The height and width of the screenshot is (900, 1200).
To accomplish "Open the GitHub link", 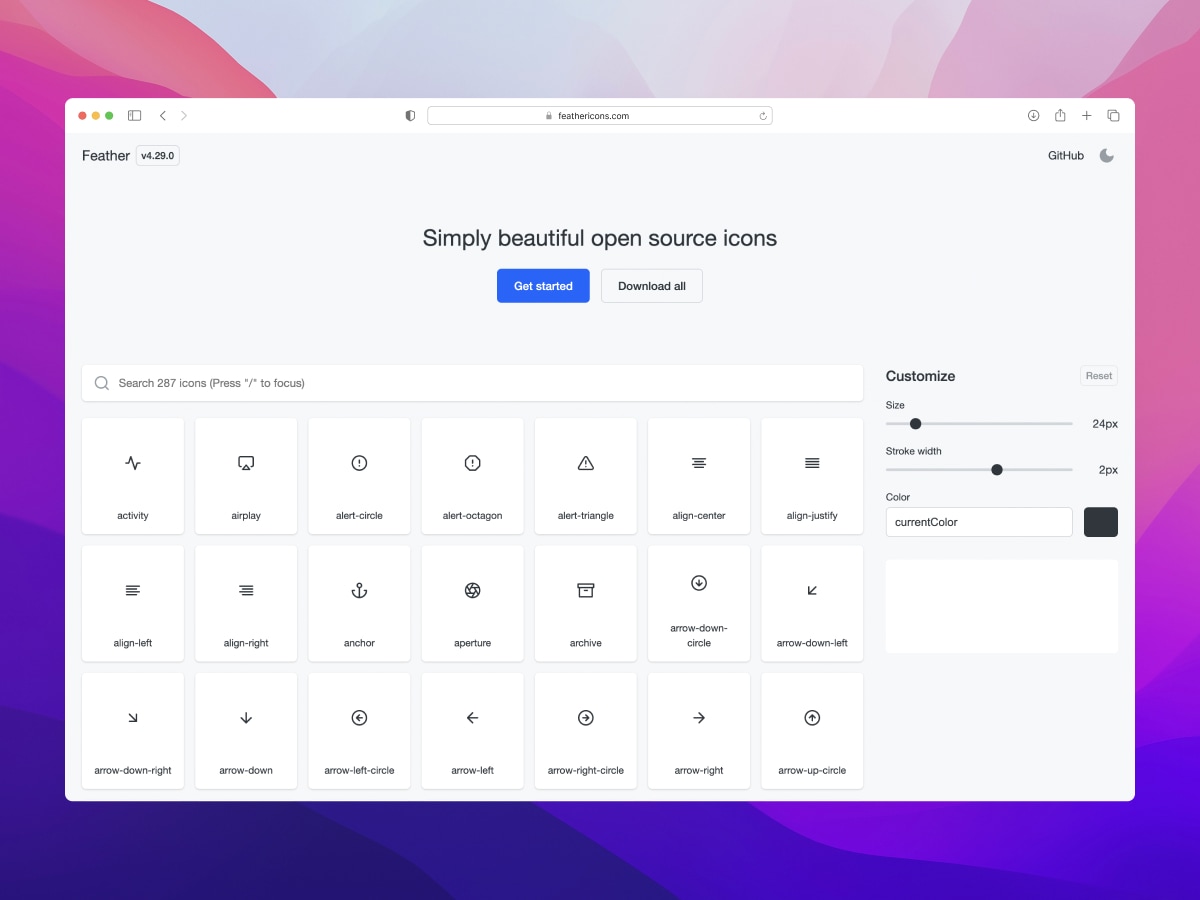I will point(1065,155).
